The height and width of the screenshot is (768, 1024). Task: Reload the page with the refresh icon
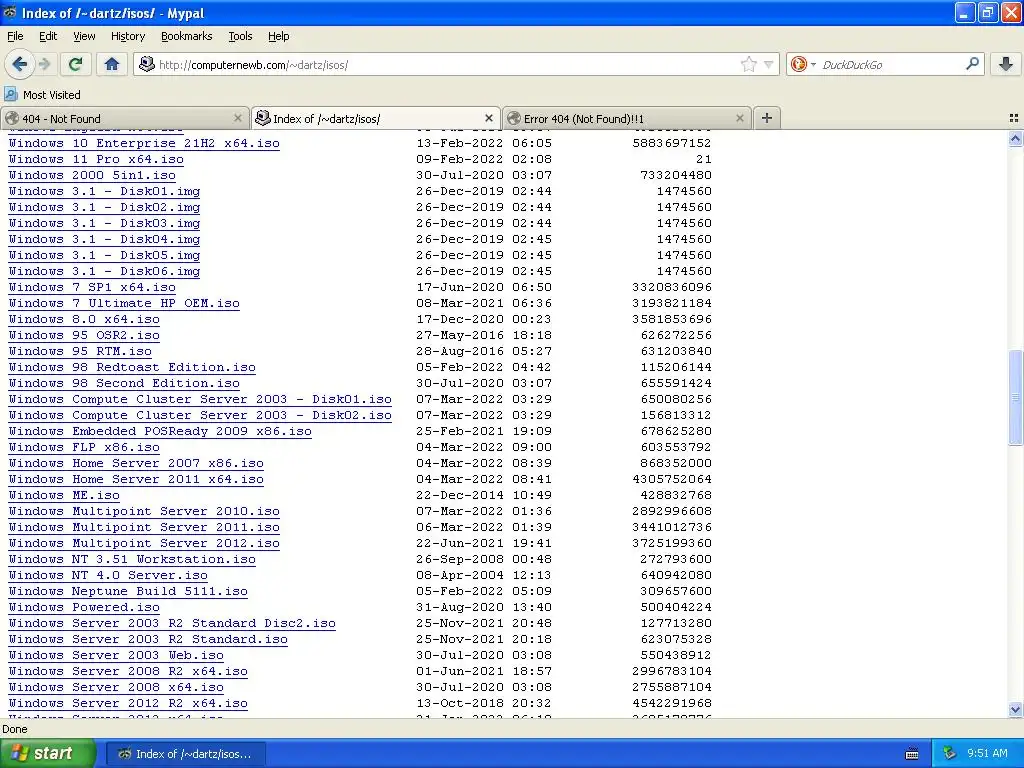[x=75, y=64]
